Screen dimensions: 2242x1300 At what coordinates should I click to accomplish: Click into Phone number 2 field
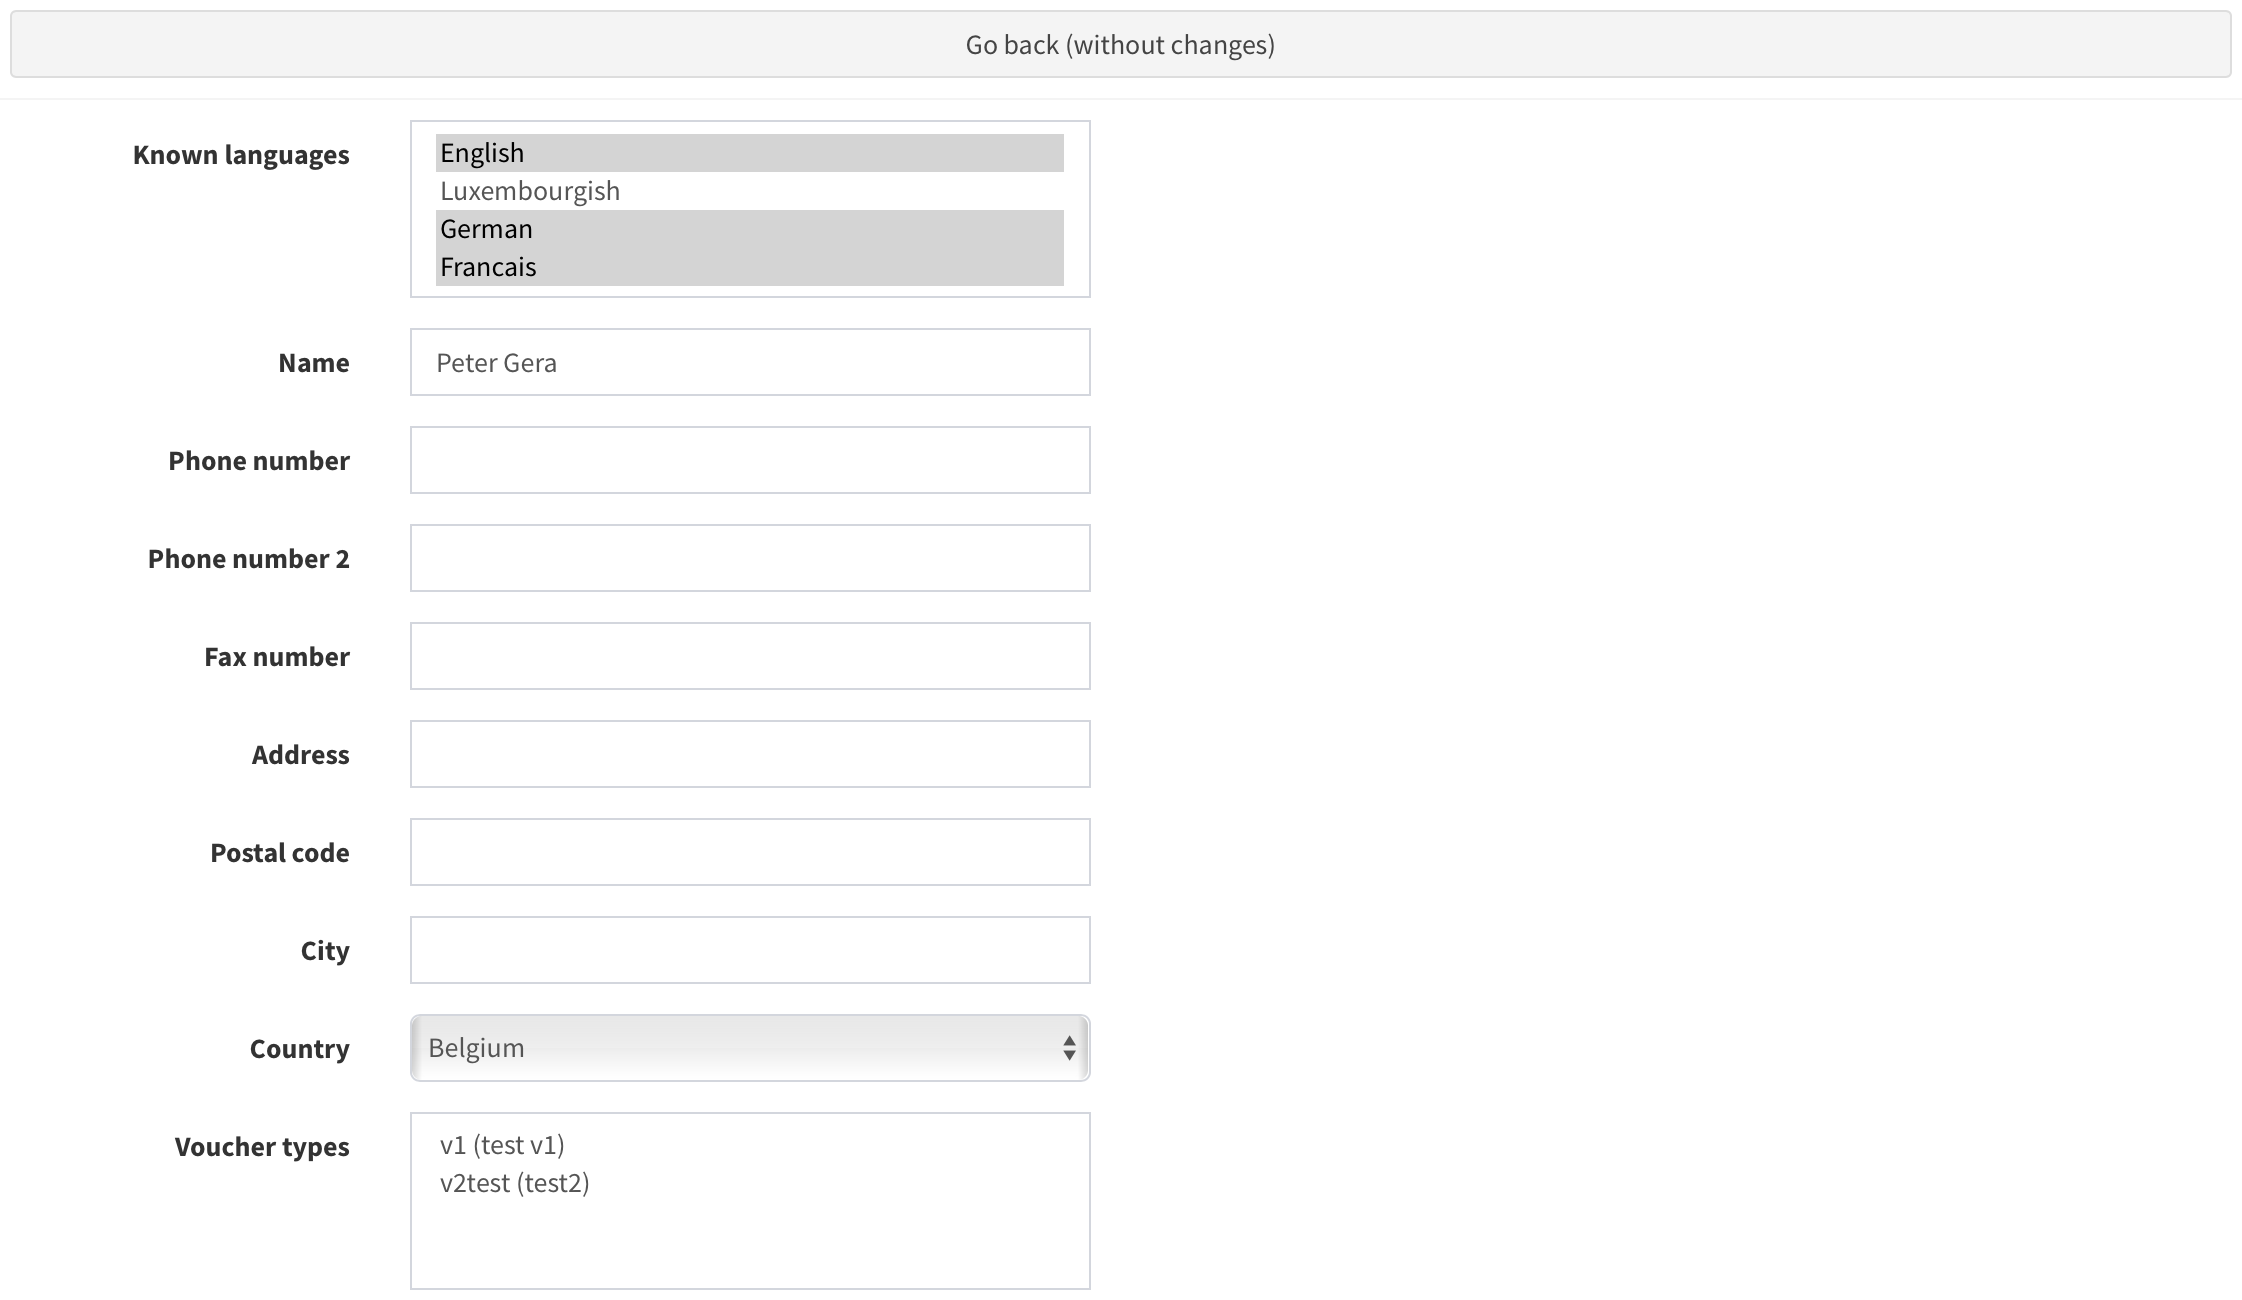[749, 558]
